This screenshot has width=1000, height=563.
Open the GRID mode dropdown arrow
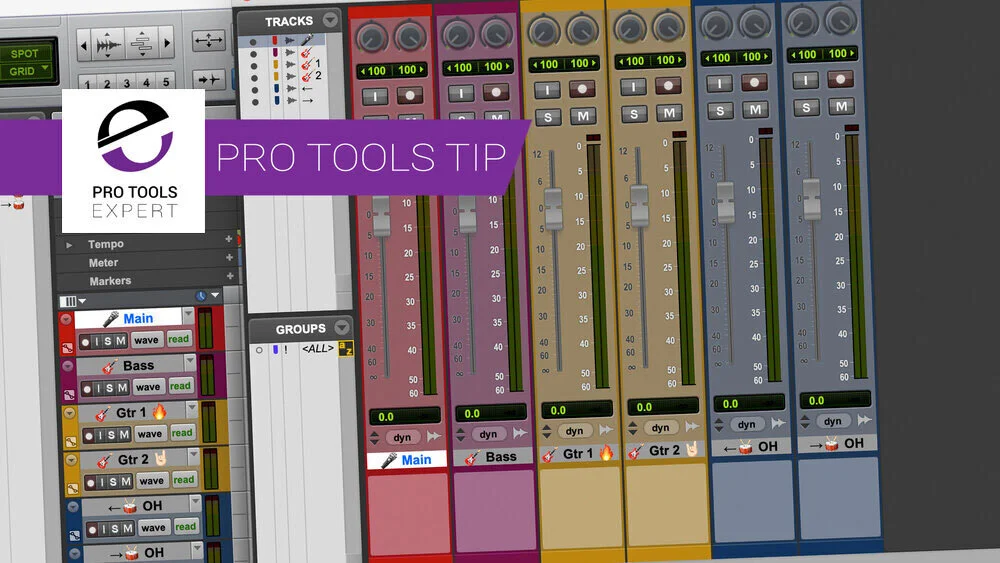[45, 68]
